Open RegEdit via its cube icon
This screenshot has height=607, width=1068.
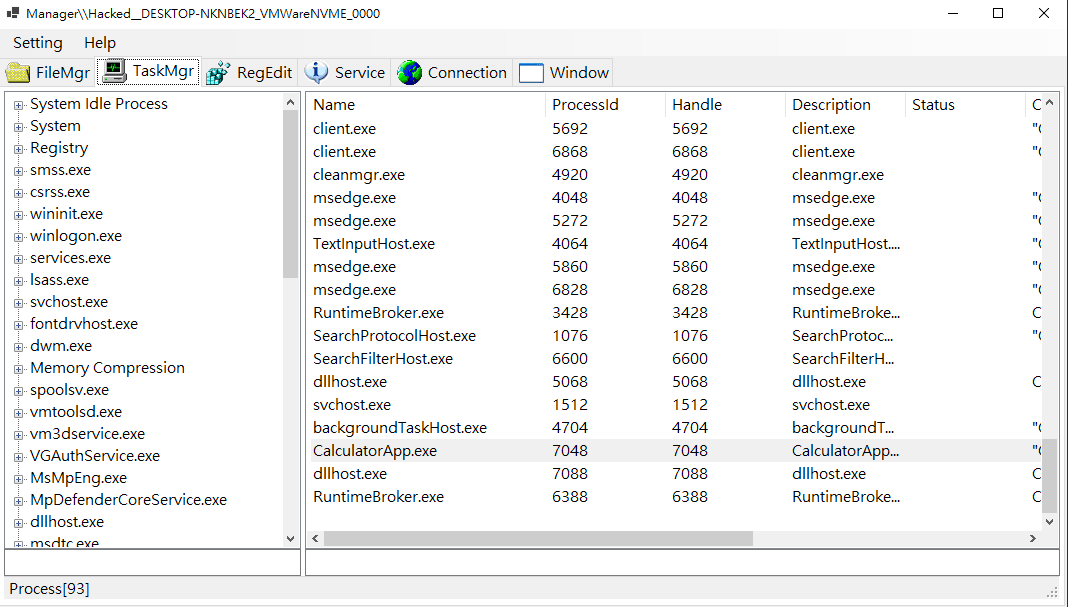[219, 72]
